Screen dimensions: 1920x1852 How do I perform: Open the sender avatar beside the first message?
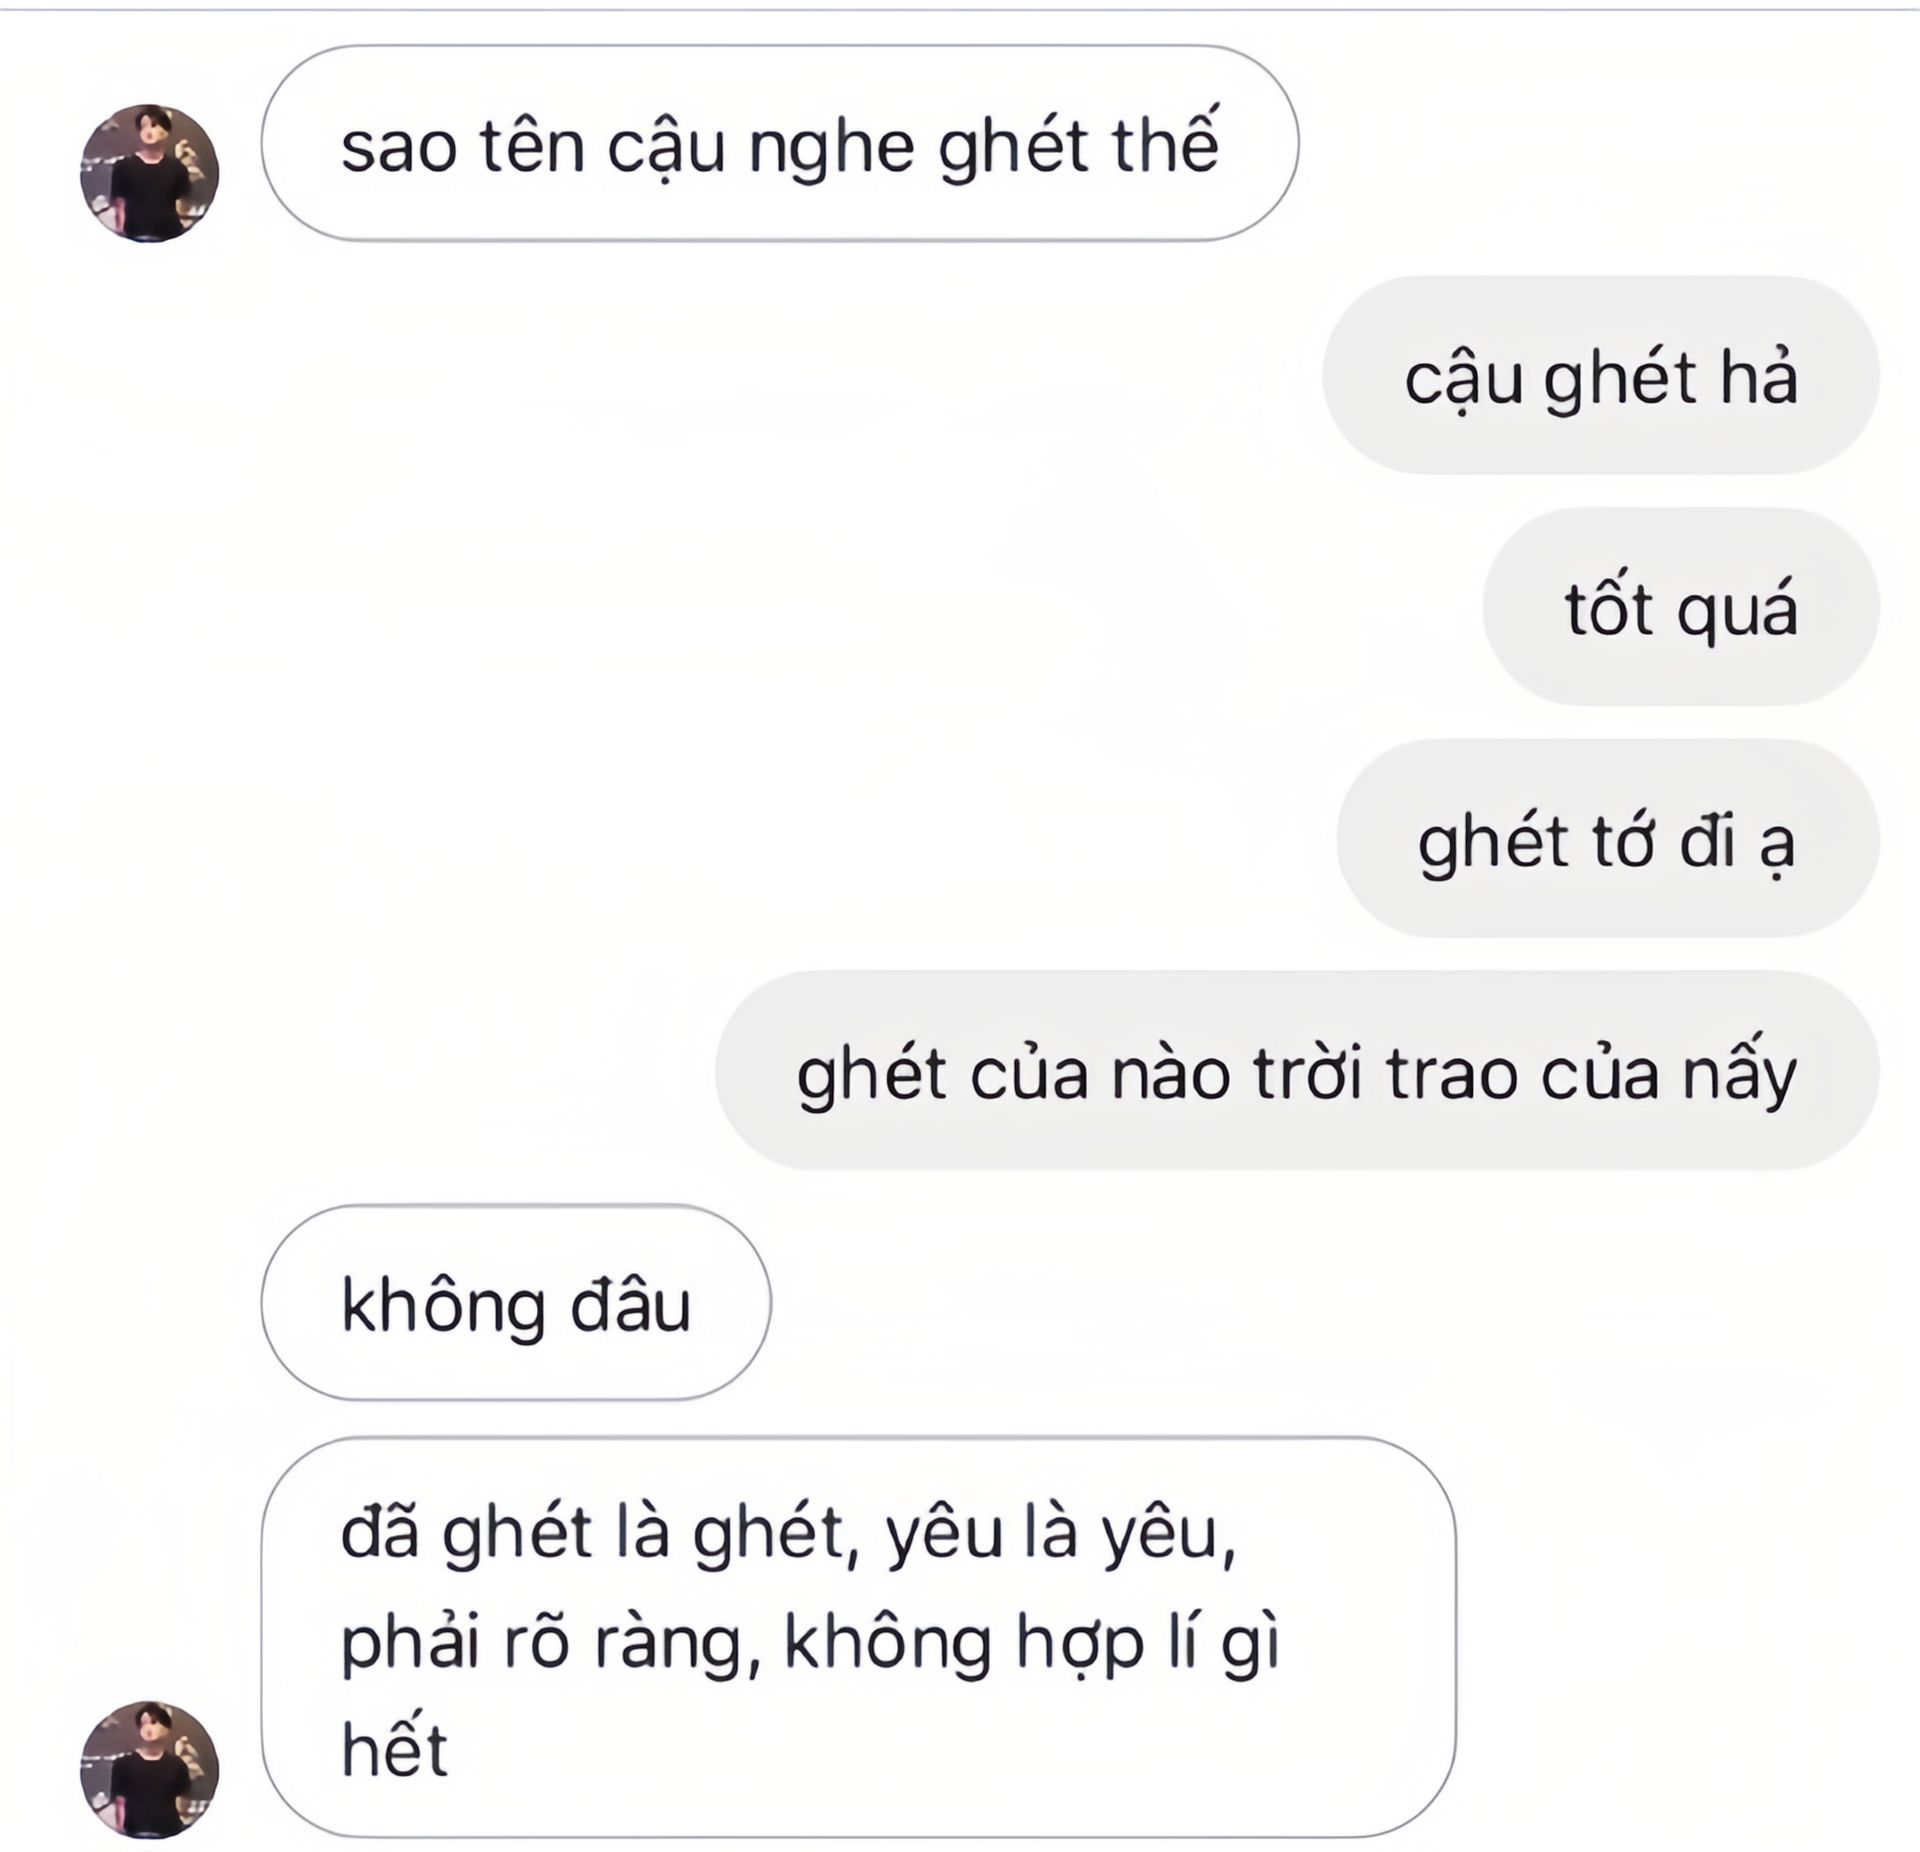click(x=149, y=173)
